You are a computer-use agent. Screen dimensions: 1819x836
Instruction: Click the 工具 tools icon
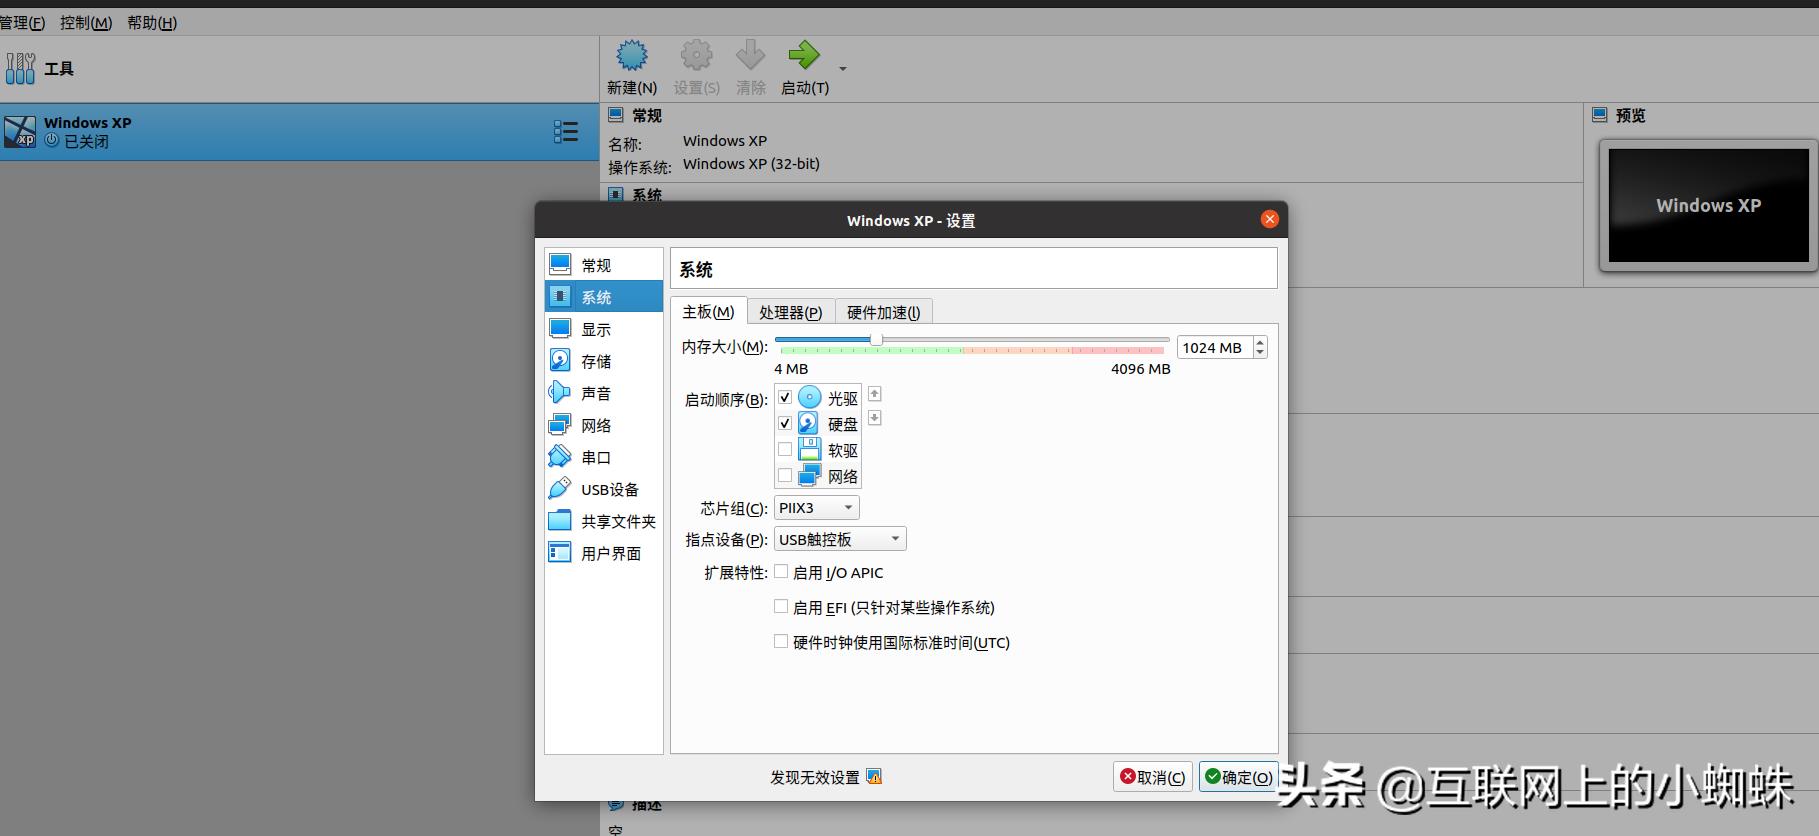pyautogui.click(x=20, y=68)
